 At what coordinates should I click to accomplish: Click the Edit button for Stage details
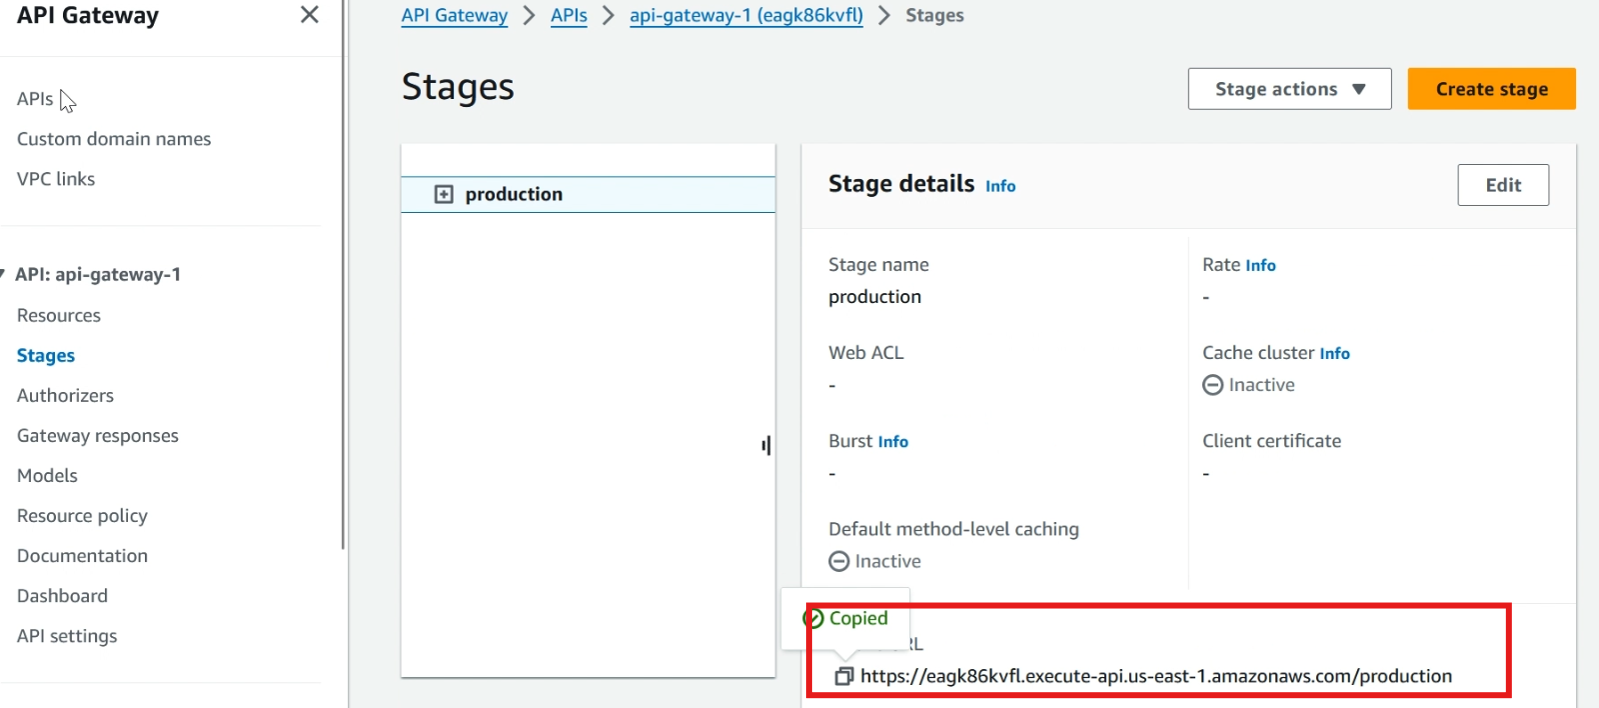pos(1503,185)
